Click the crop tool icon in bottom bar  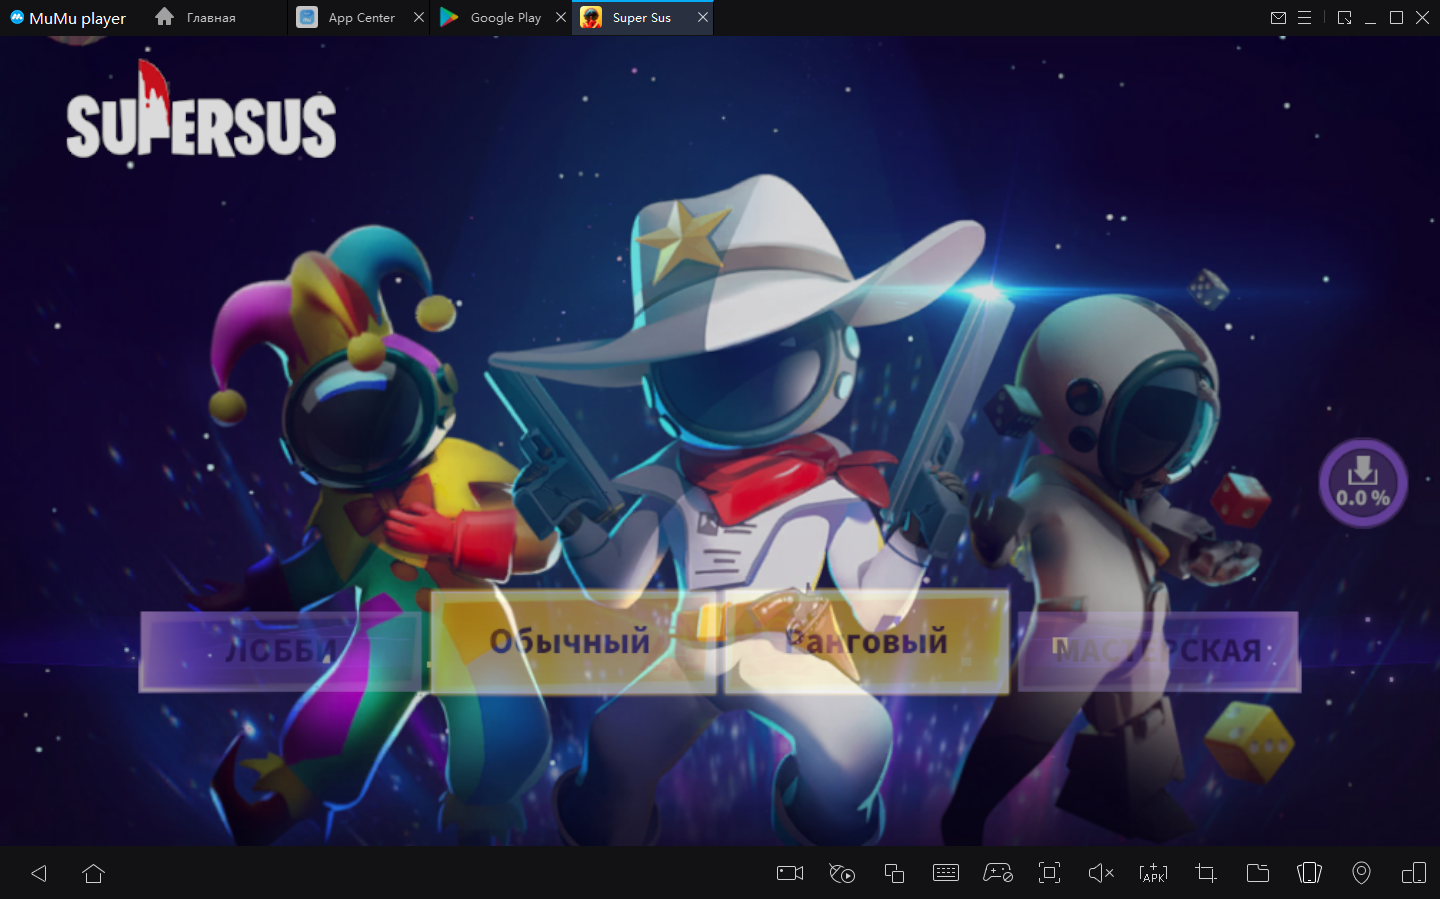1206,873
